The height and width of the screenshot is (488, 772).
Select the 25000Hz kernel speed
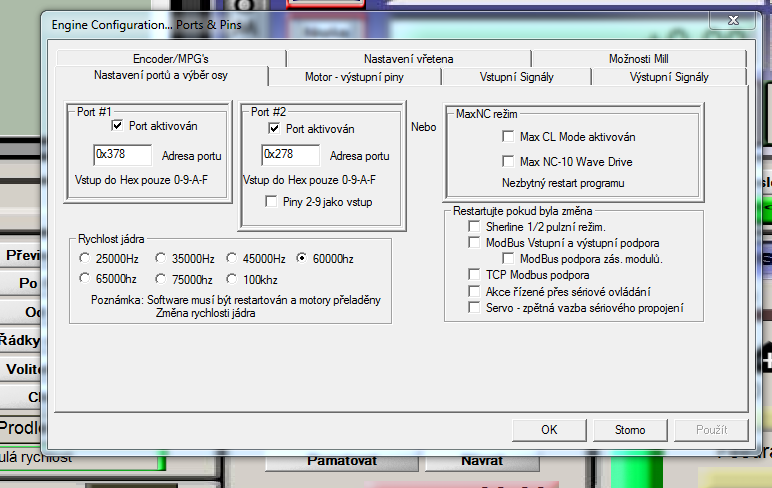[x=86, y=259]
